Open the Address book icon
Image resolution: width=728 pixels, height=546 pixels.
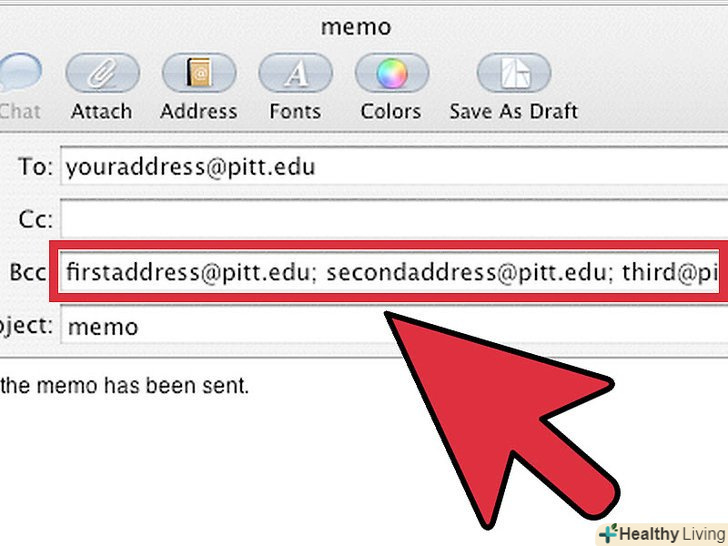[198, 73]
